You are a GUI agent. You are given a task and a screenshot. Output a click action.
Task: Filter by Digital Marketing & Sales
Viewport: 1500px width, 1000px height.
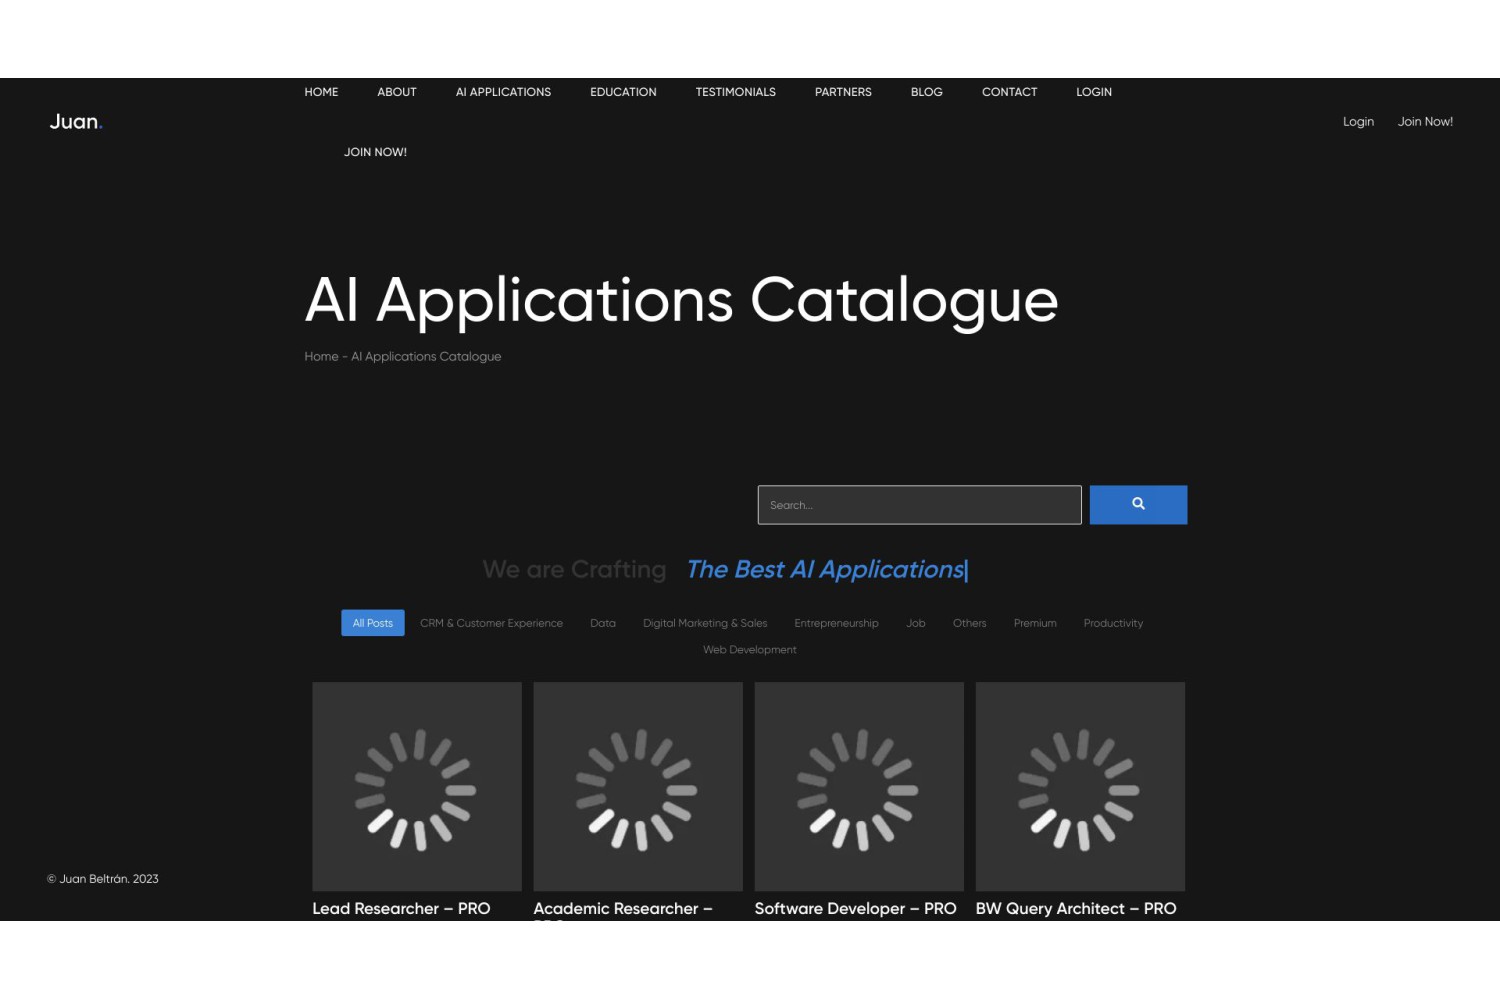pyautogui.click(x=705, y=623)
